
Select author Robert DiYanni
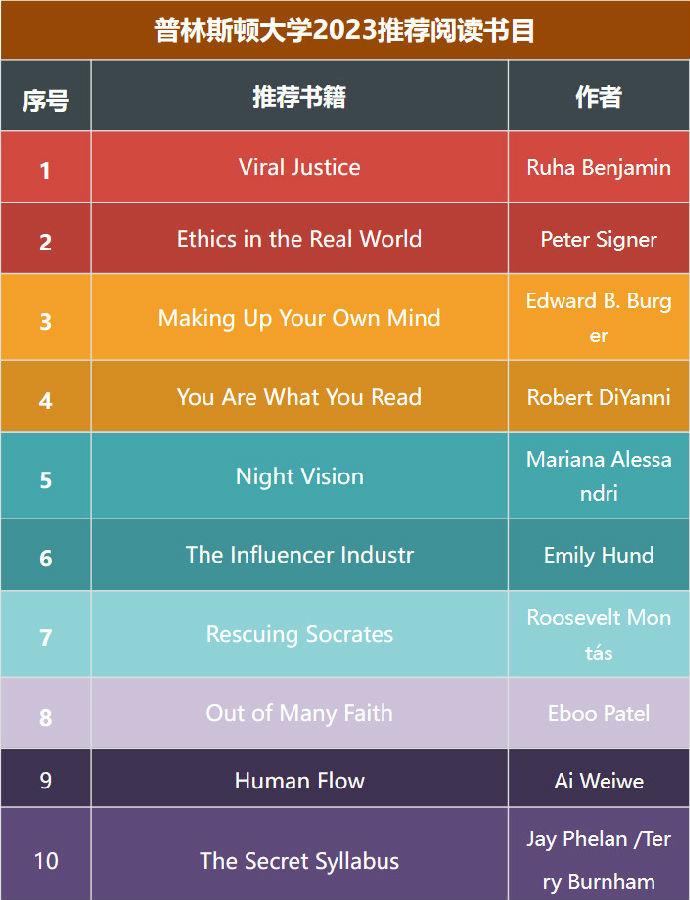pyautogui.click(x=598, y=397)
